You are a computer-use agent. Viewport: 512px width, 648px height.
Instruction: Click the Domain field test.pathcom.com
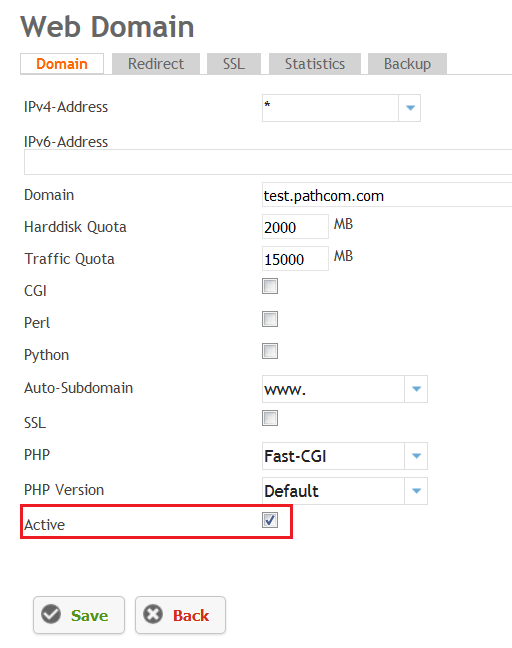387,195
